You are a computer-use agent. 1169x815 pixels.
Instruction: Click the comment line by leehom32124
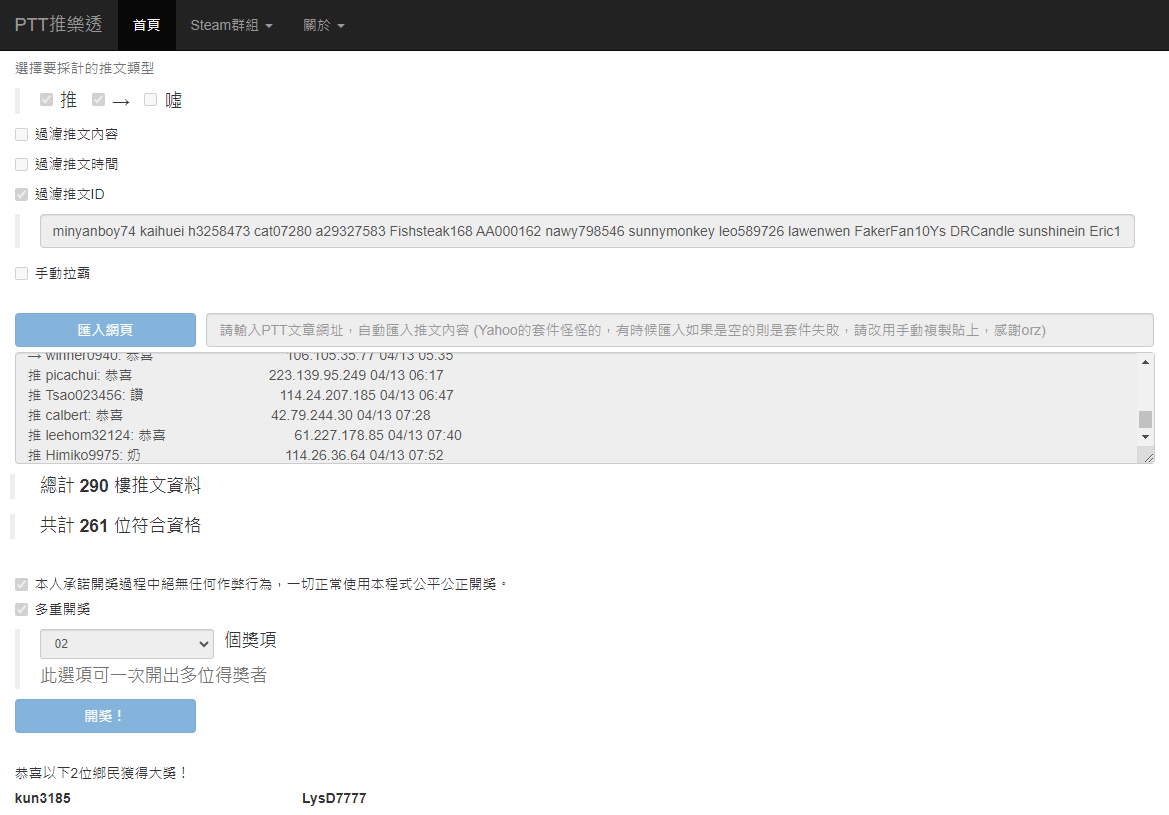(x=245, y=435)
